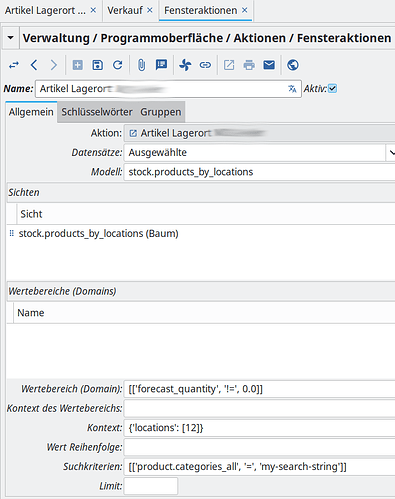
Task: Click the email envelope icon
Action: point(269,65)
